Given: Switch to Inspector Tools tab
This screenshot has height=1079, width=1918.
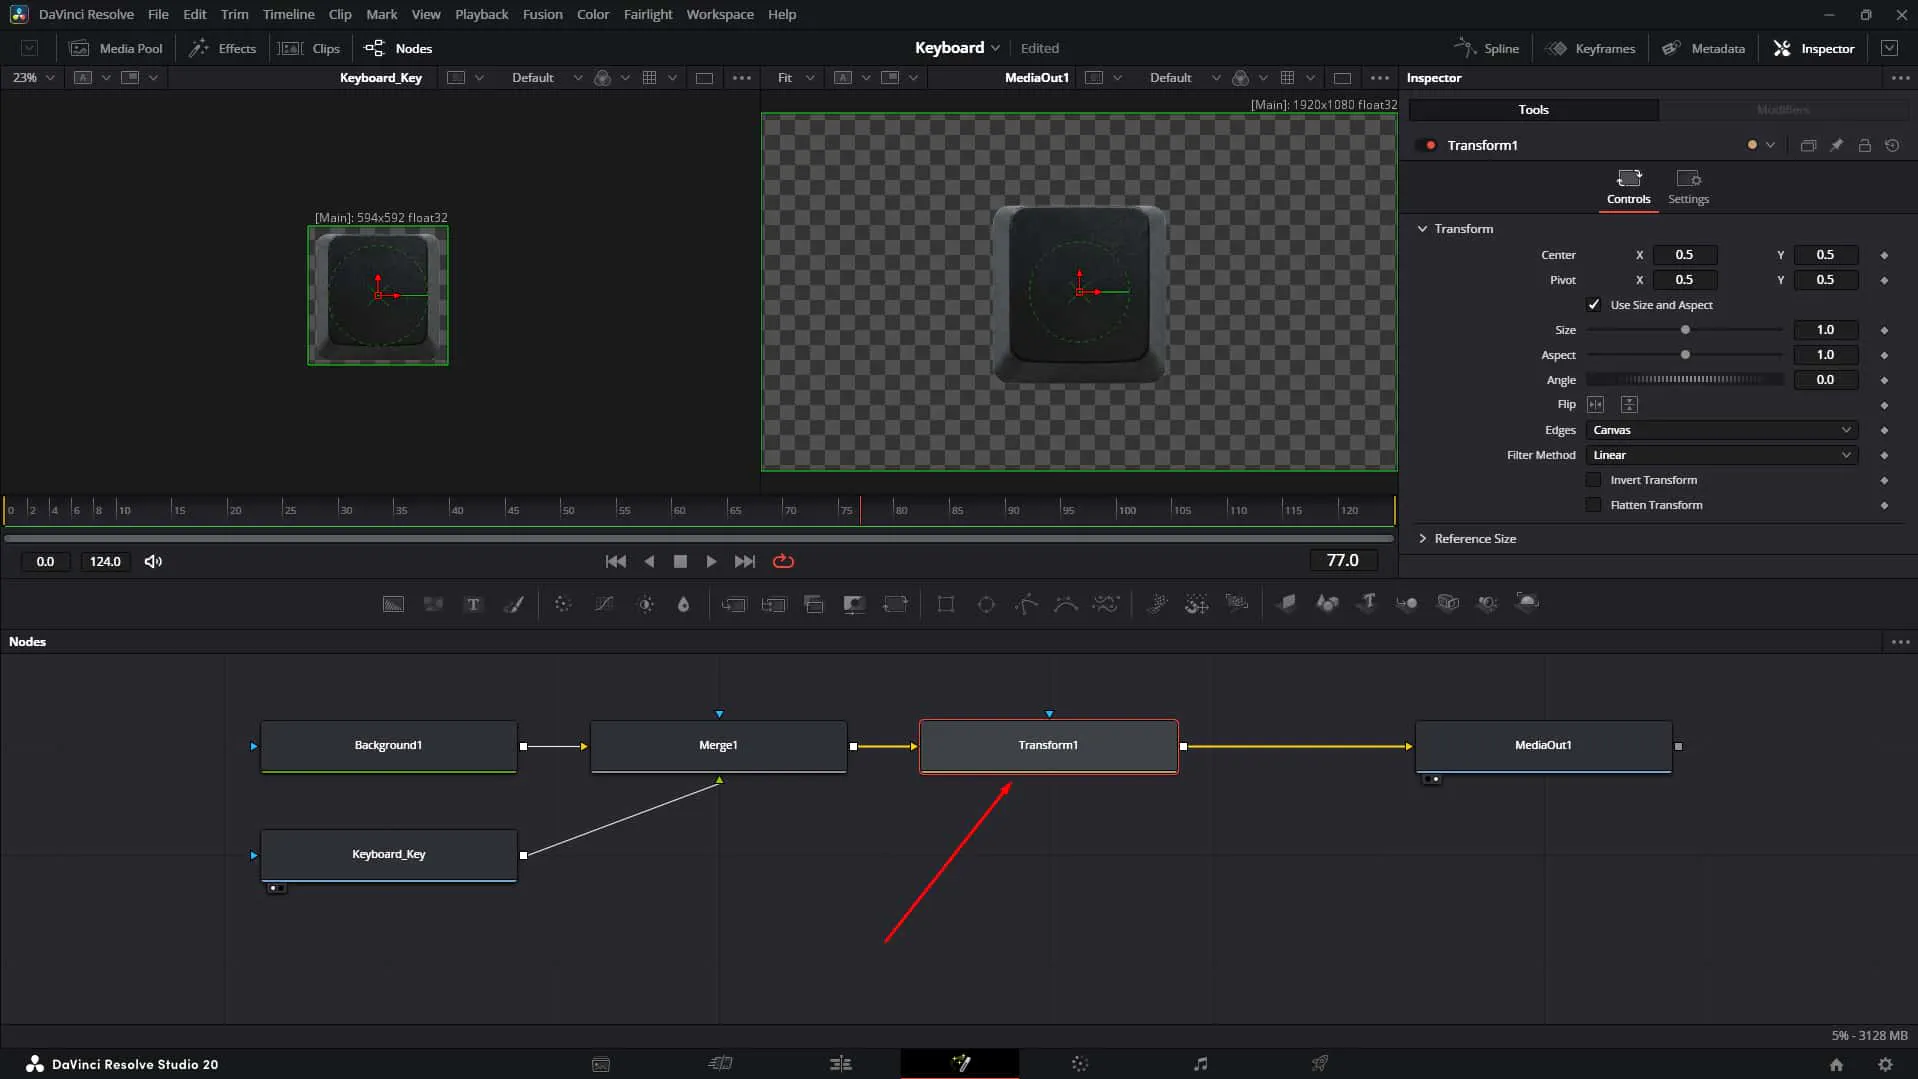Looking at the screenshot, I should click(1533, 110).
